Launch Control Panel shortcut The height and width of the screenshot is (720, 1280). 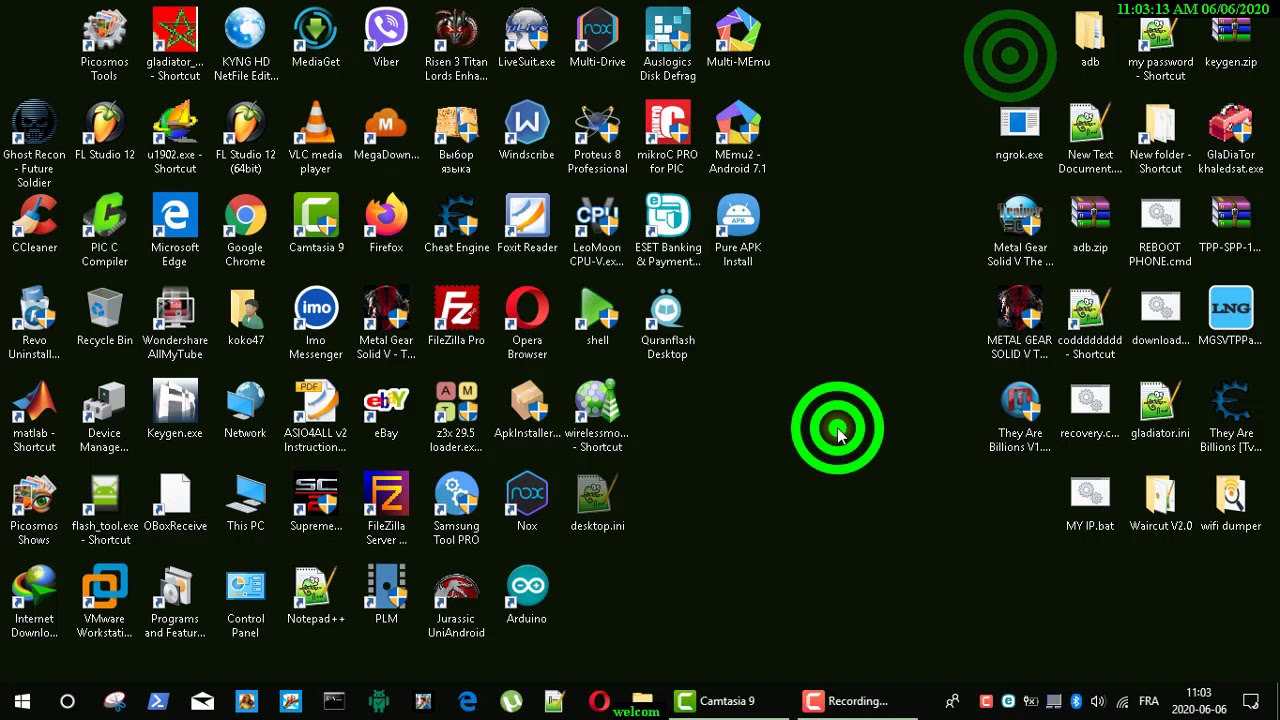click(245, 603)
